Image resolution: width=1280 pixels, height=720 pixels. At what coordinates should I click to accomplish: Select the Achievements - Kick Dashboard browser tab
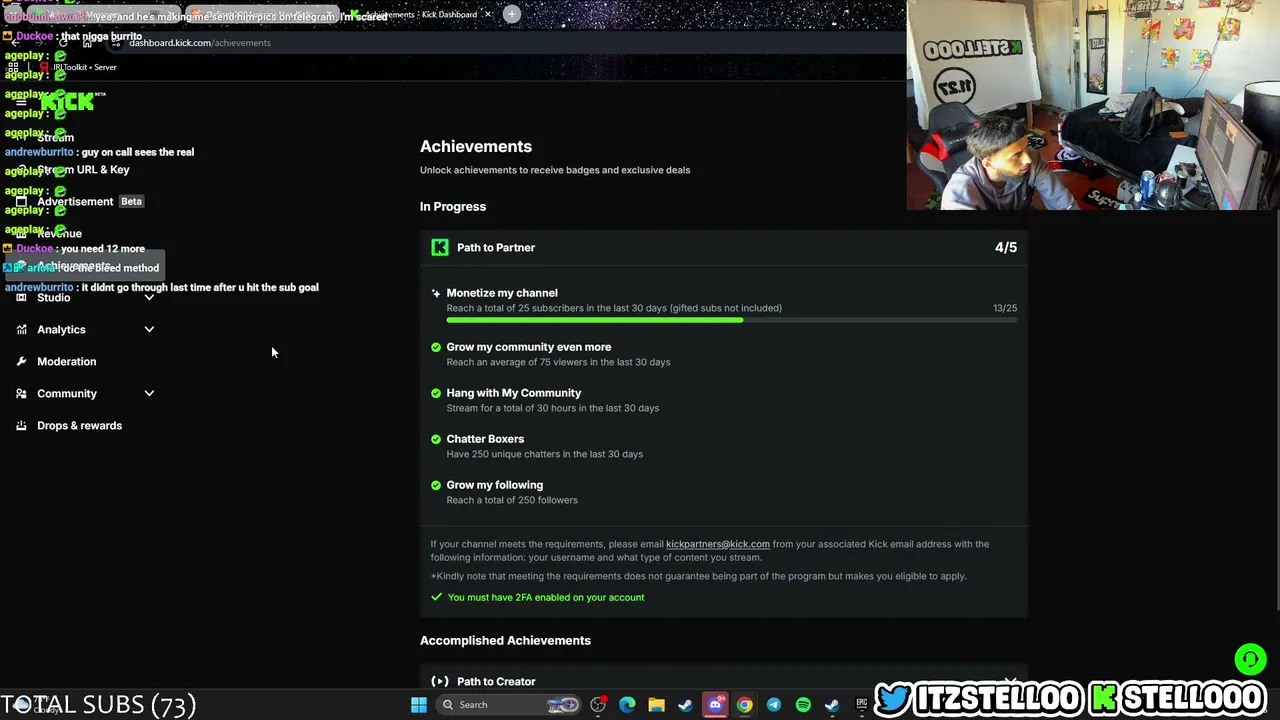click(420, 14)
